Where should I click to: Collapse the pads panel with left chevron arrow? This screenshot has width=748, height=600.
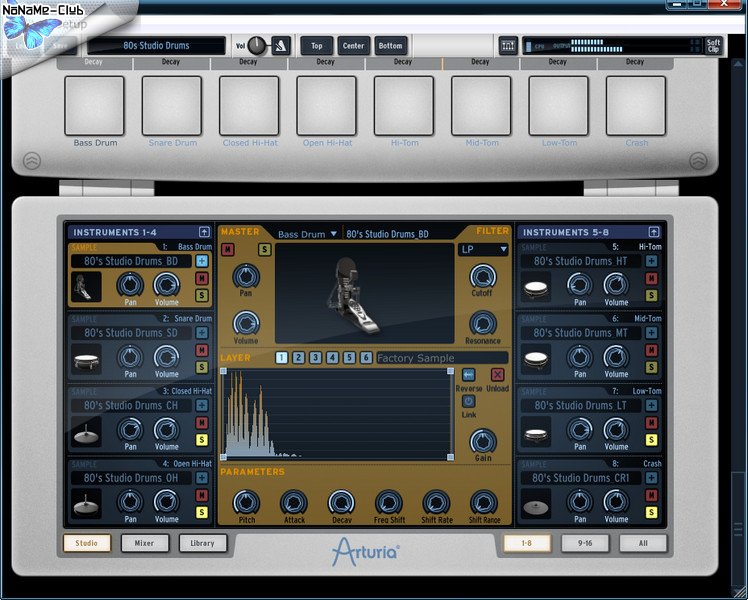tap(31, 160)
